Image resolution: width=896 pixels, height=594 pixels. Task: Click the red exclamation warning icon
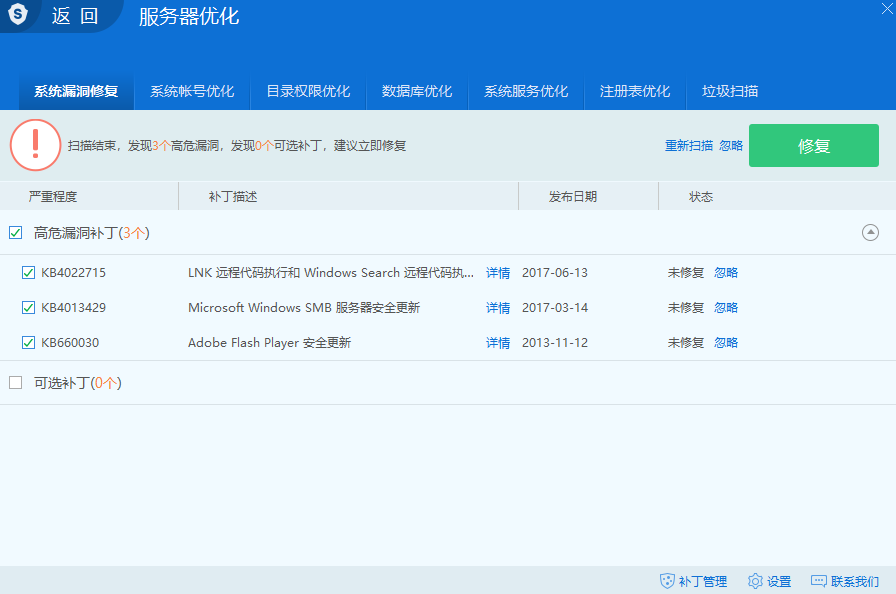35,145
